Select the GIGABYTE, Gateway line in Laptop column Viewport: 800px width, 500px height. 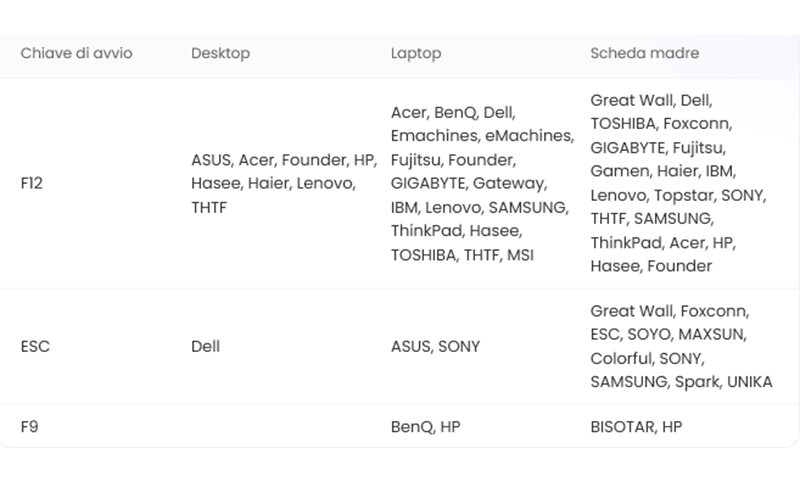pyautogui.click(x=469, y=183)
